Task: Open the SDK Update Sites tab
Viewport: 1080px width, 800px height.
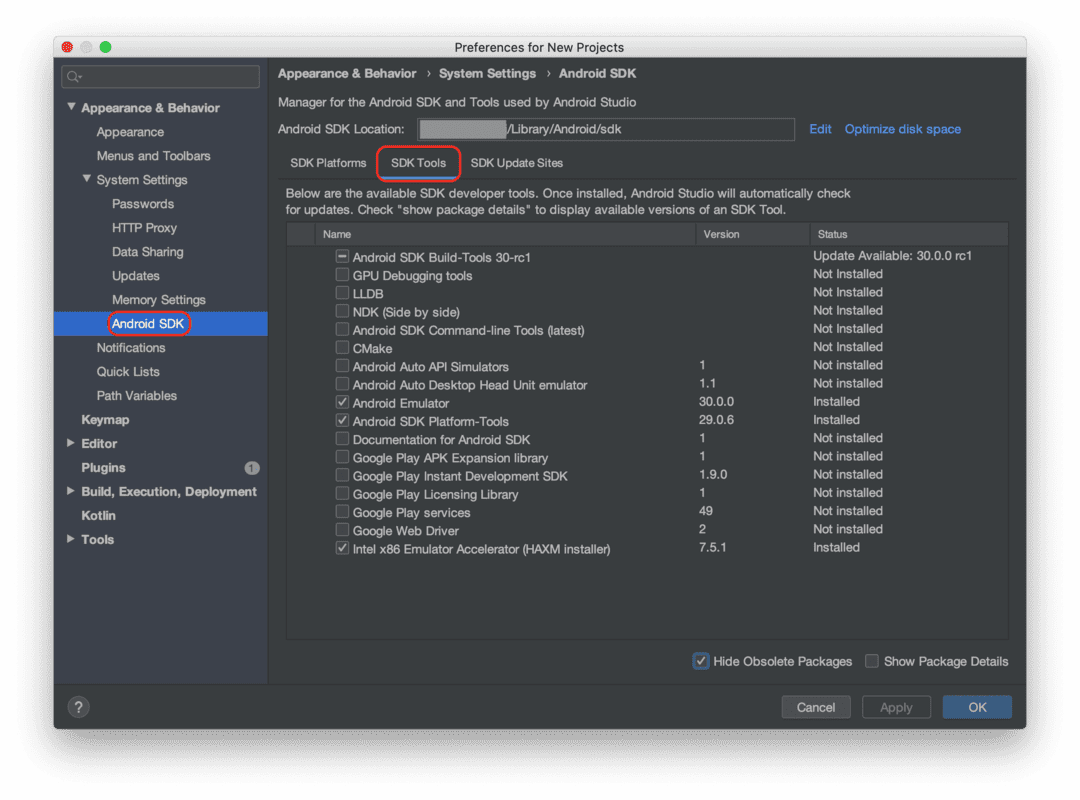Action: click(x=514, y=163)
